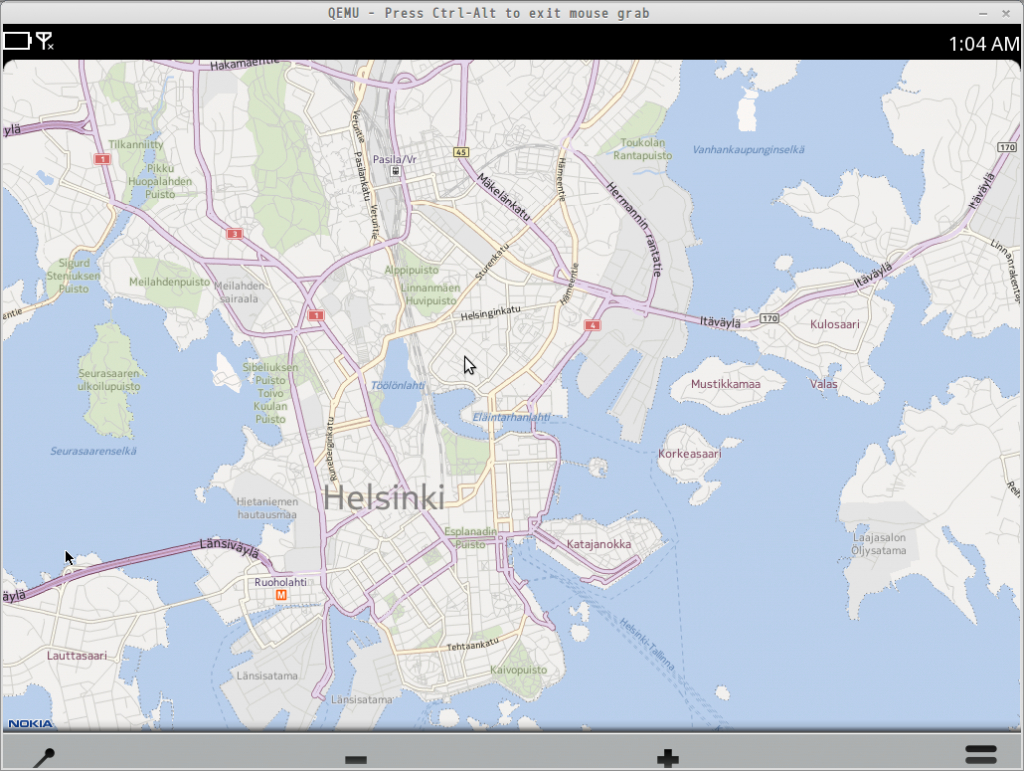Click route 4 road shield
1024x771 pixels.
[x=592, y=325]
